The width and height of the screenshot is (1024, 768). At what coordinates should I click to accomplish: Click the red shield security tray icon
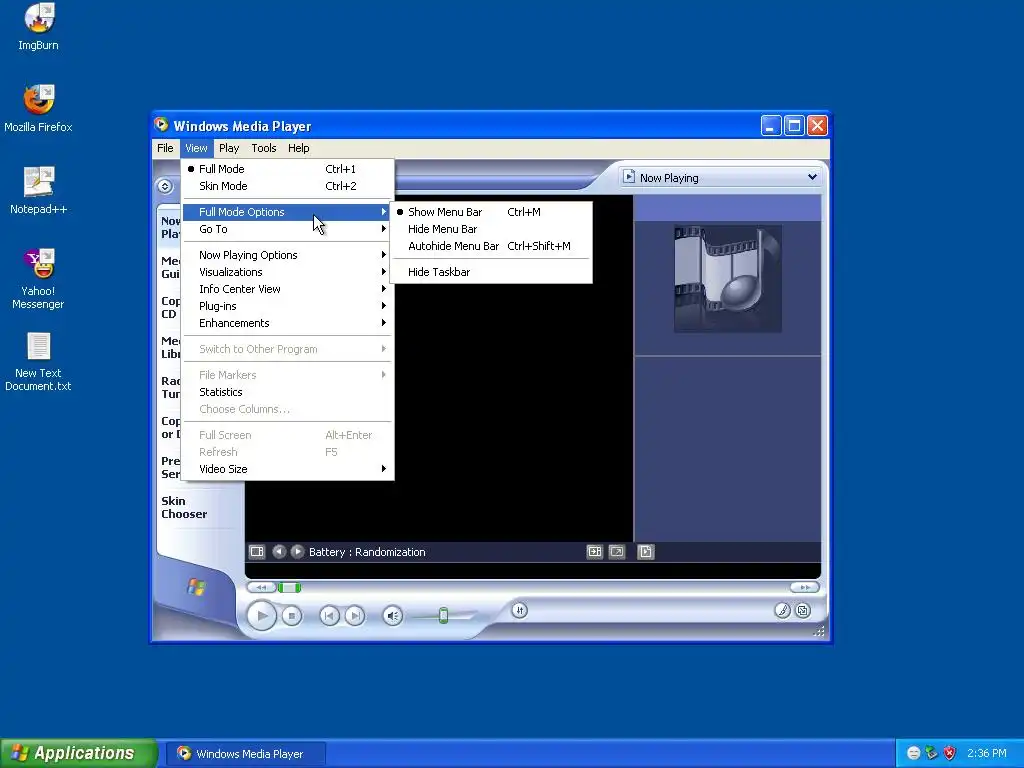click(950, 753)
